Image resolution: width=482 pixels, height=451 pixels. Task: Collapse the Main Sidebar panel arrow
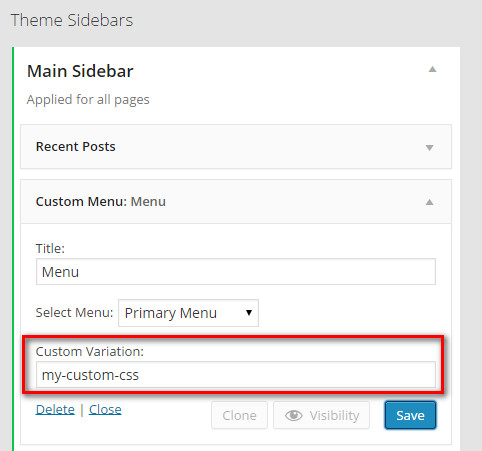click(432, 69)
